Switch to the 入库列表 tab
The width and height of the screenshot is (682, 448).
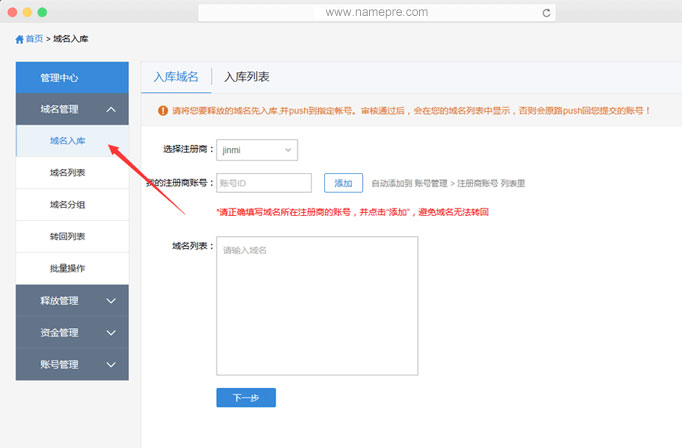(246, 77)
